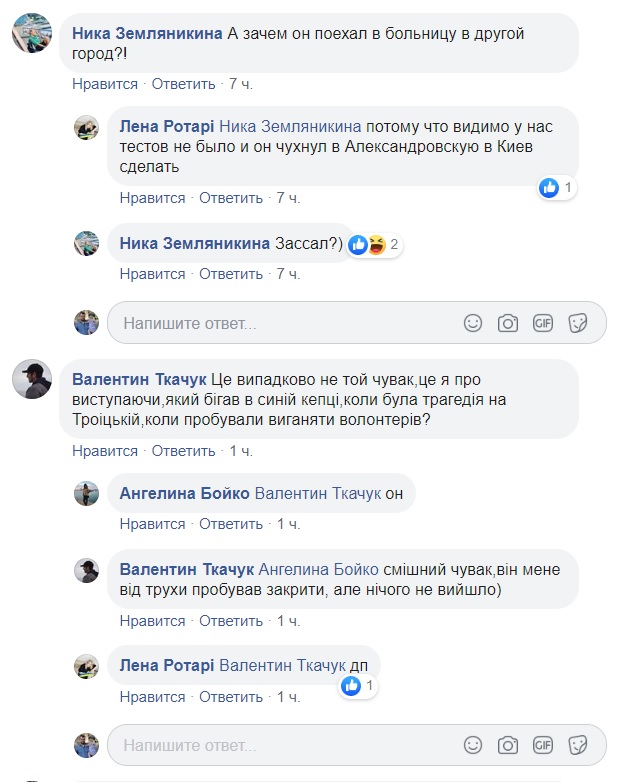Open GIF picker in first reply box
The height and width of the screenshot is (782, 618).
pyautogui.click(x=542, y=323)
